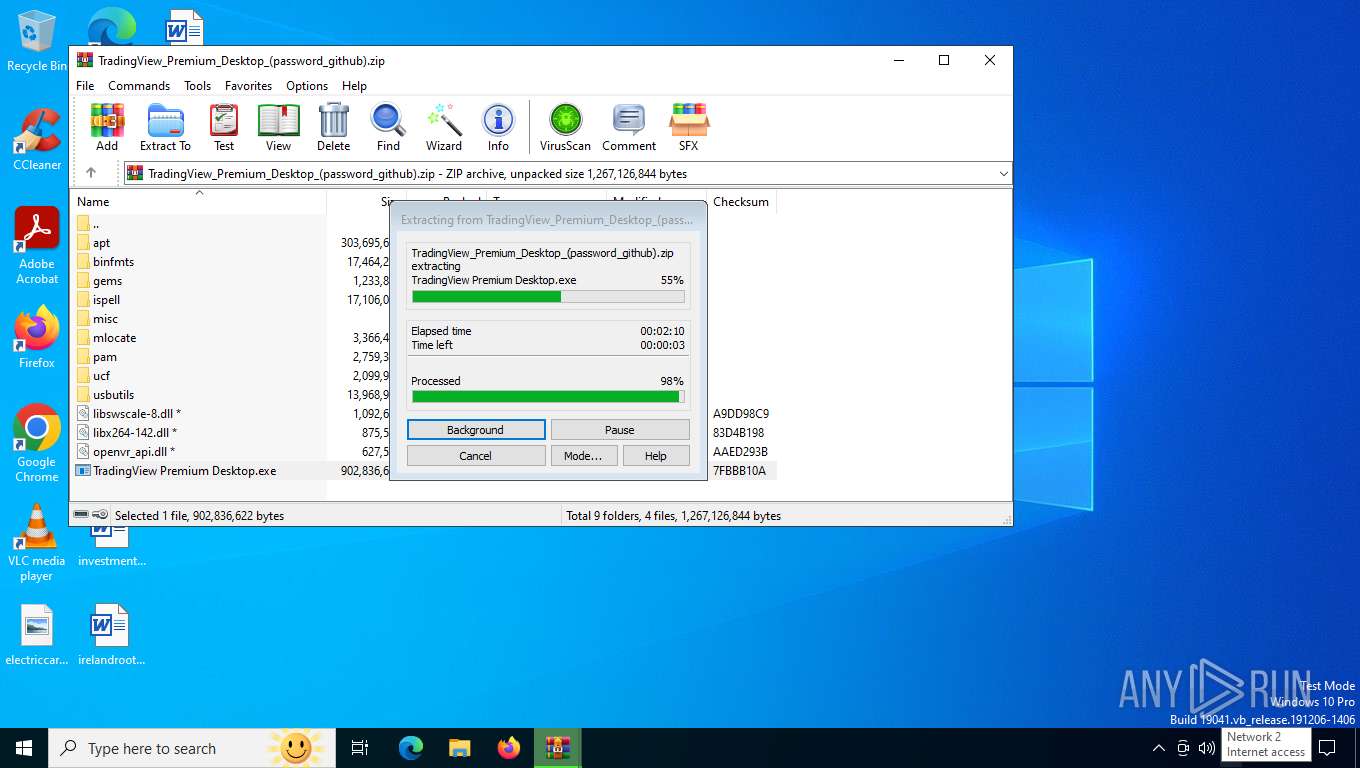This screenshot has height=768, width=1360.
Task: Launch the Wizard wand icon
Action: click(444, 127)
